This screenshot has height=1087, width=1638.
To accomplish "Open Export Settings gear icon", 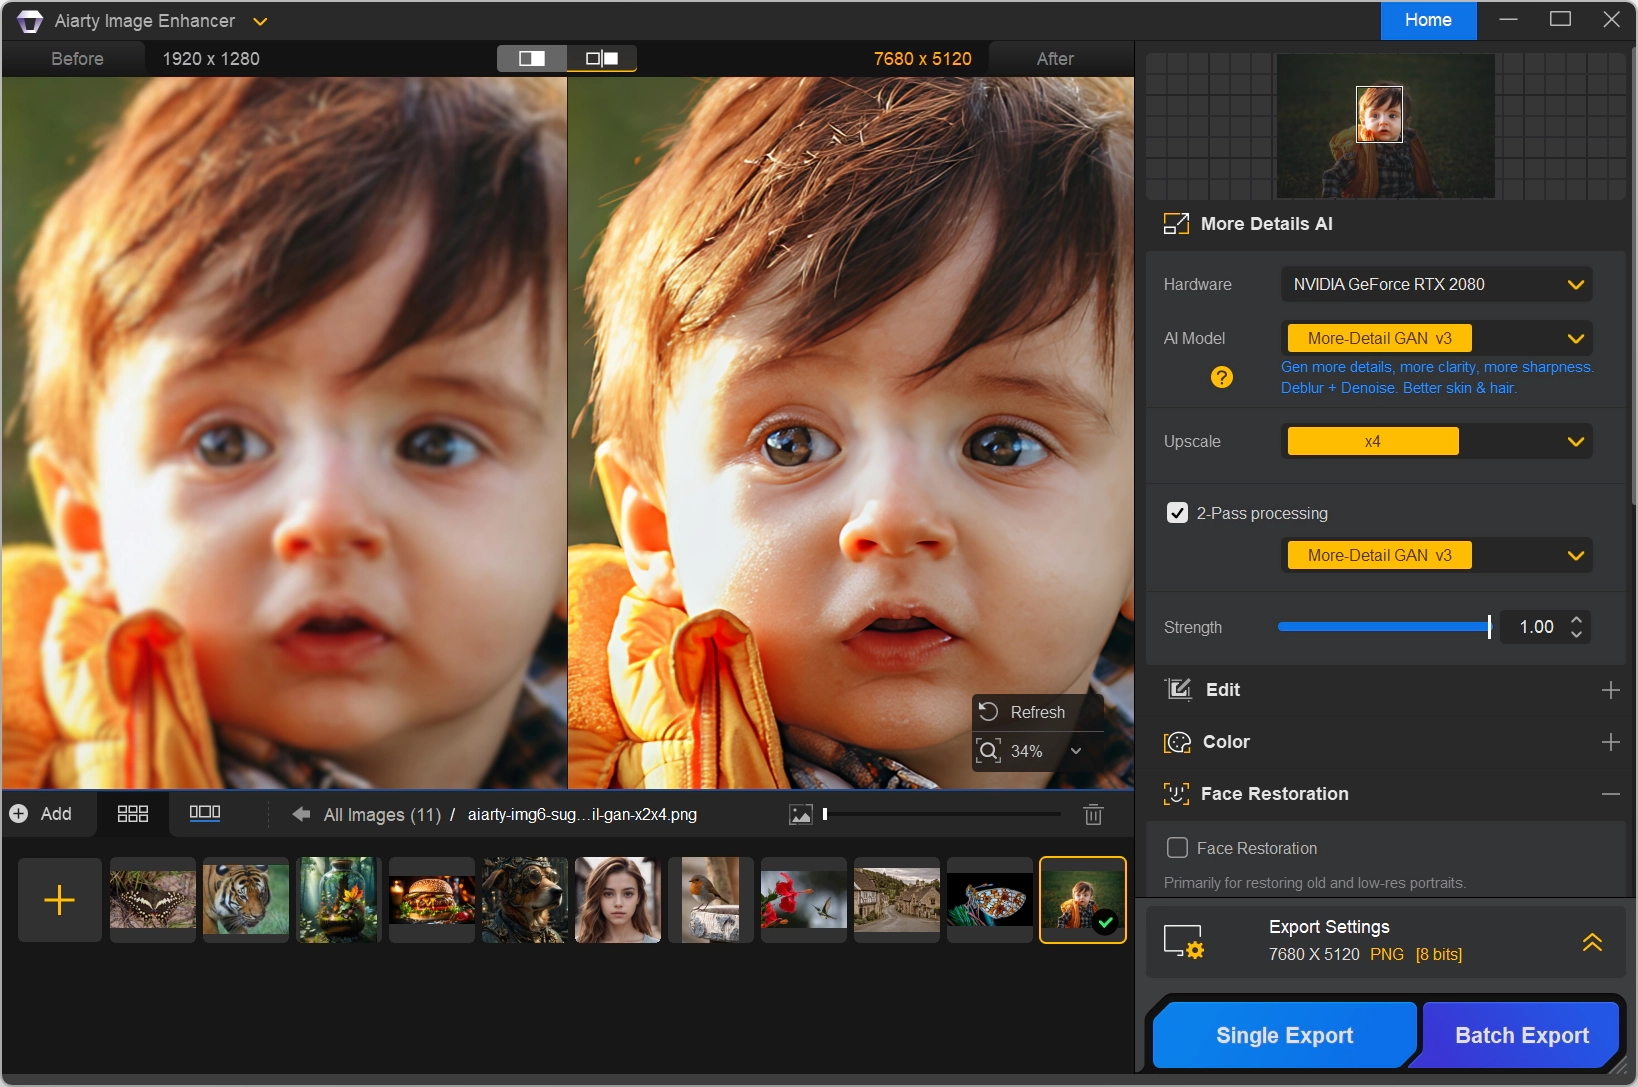I will click(x=1184, y=942).
